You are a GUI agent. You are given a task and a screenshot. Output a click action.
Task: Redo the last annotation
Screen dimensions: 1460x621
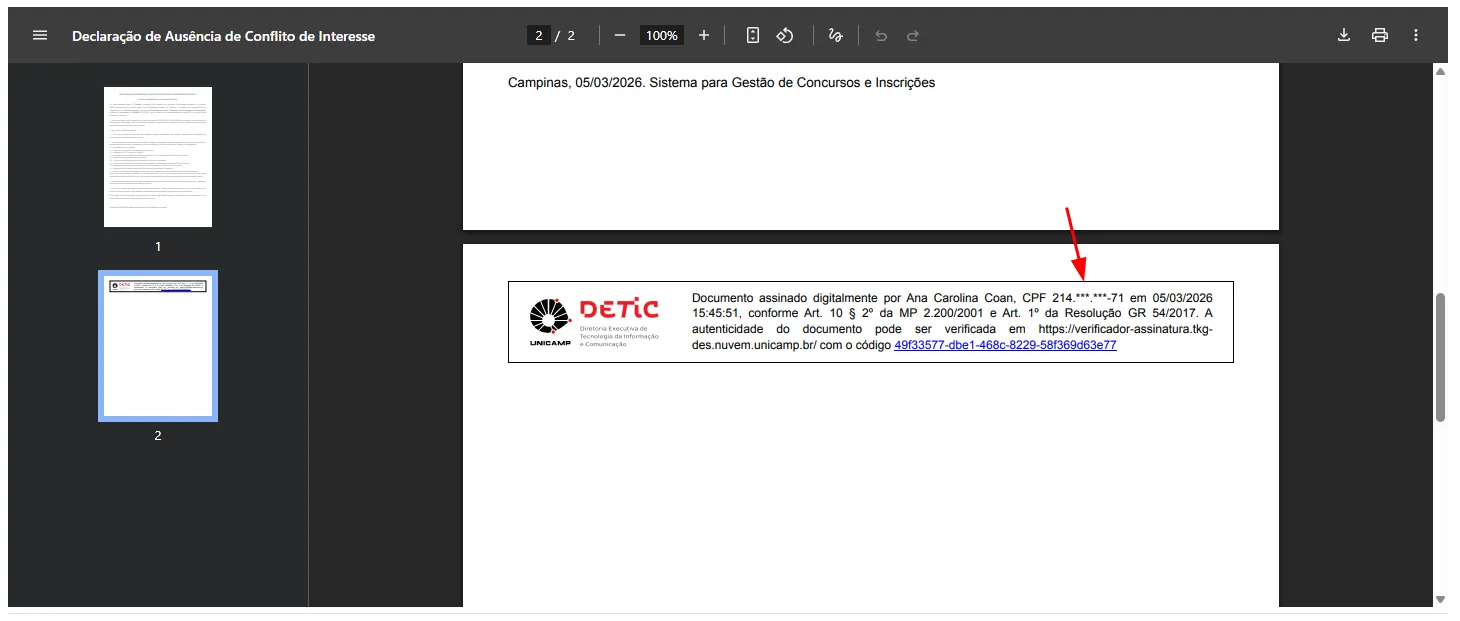point(912,35)
